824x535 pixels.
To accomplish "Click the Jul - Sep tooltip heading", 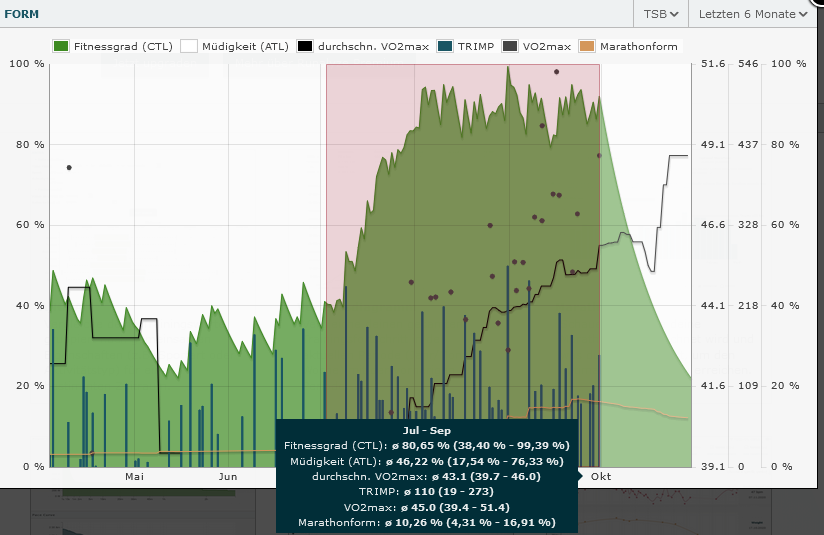I will click(426, 430).
